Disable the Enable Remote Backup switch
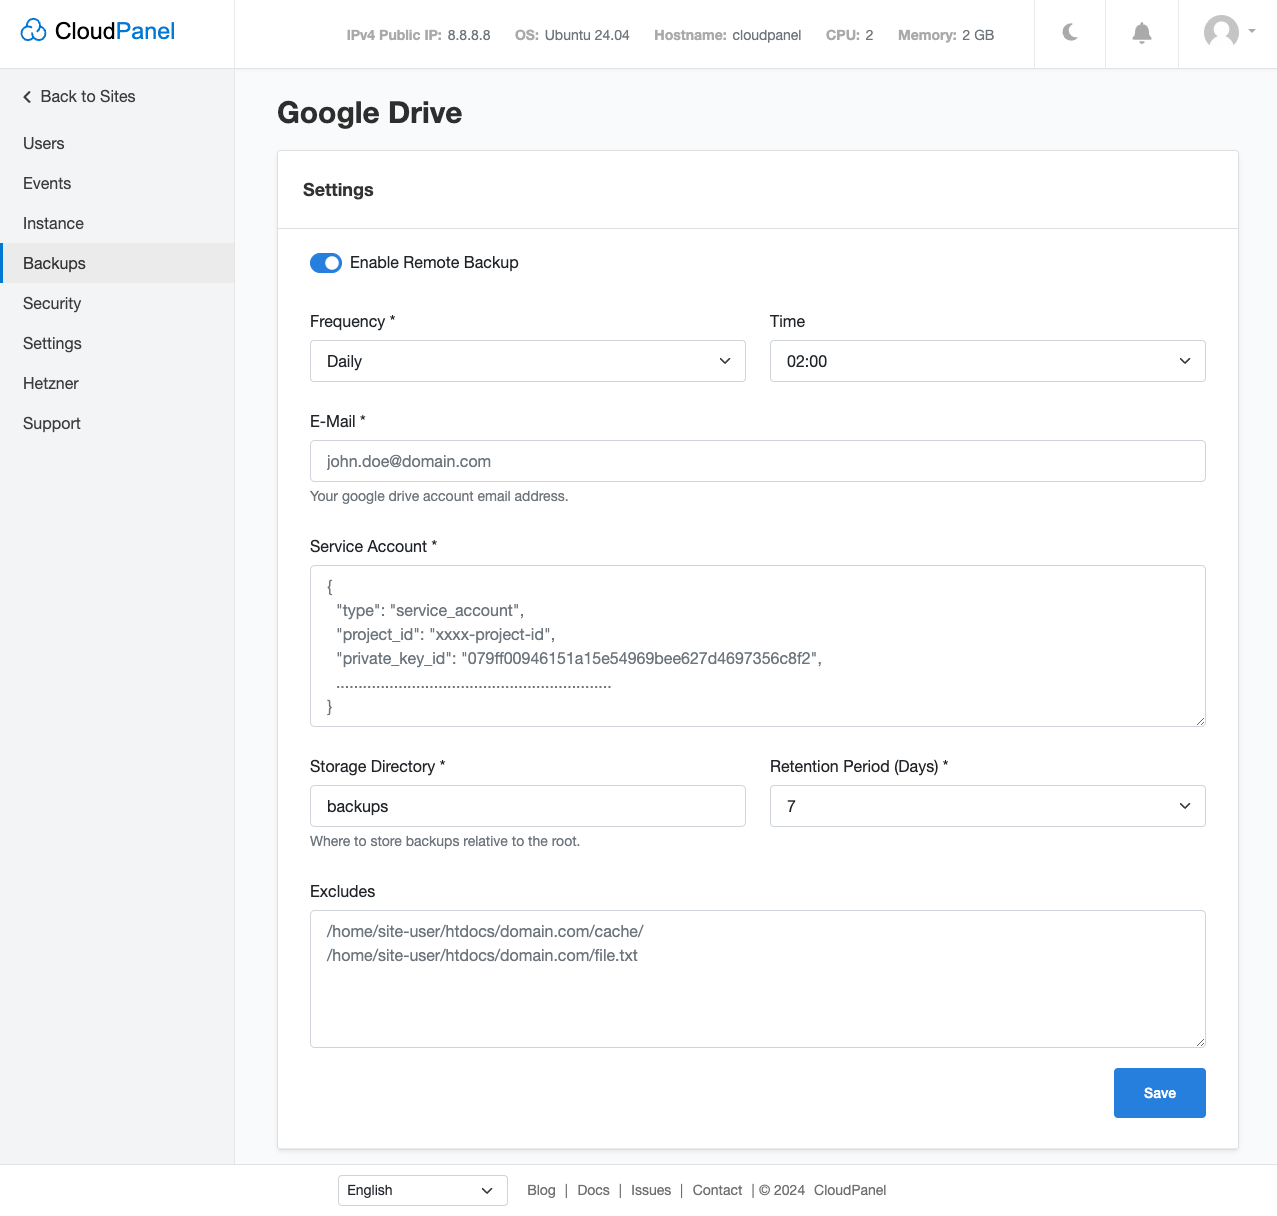The image size is (1277, 1216). (x=325, y=262)
